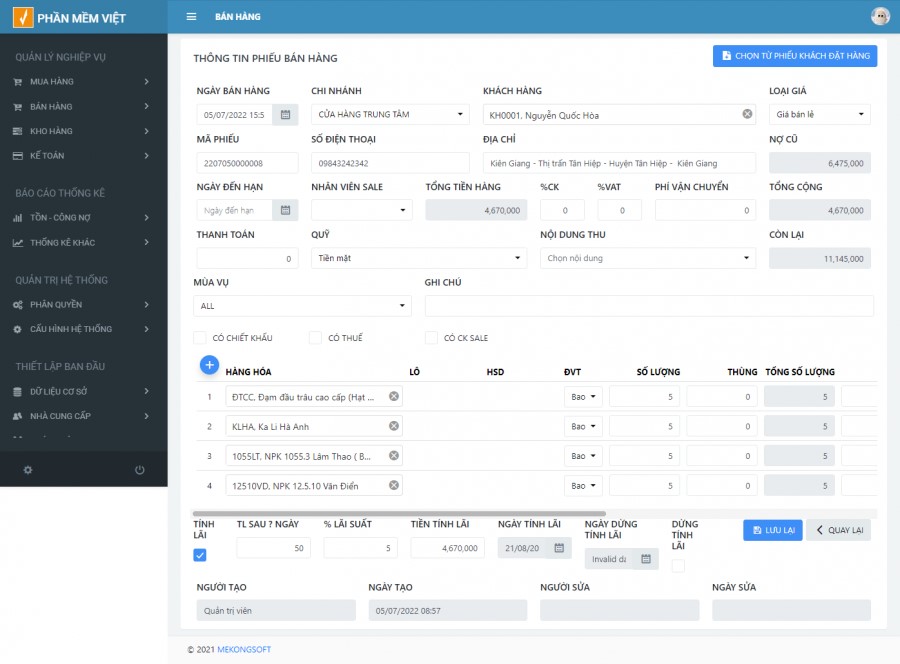
Task: Enable the Có chiết khấu checkbox
Action: point(200,338)
